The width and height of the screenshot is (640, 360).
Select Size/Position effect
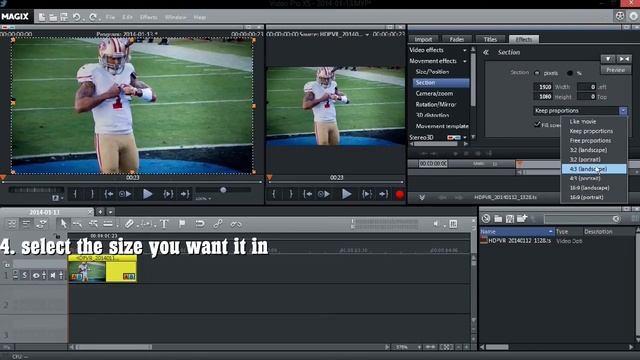click(432, 71)
